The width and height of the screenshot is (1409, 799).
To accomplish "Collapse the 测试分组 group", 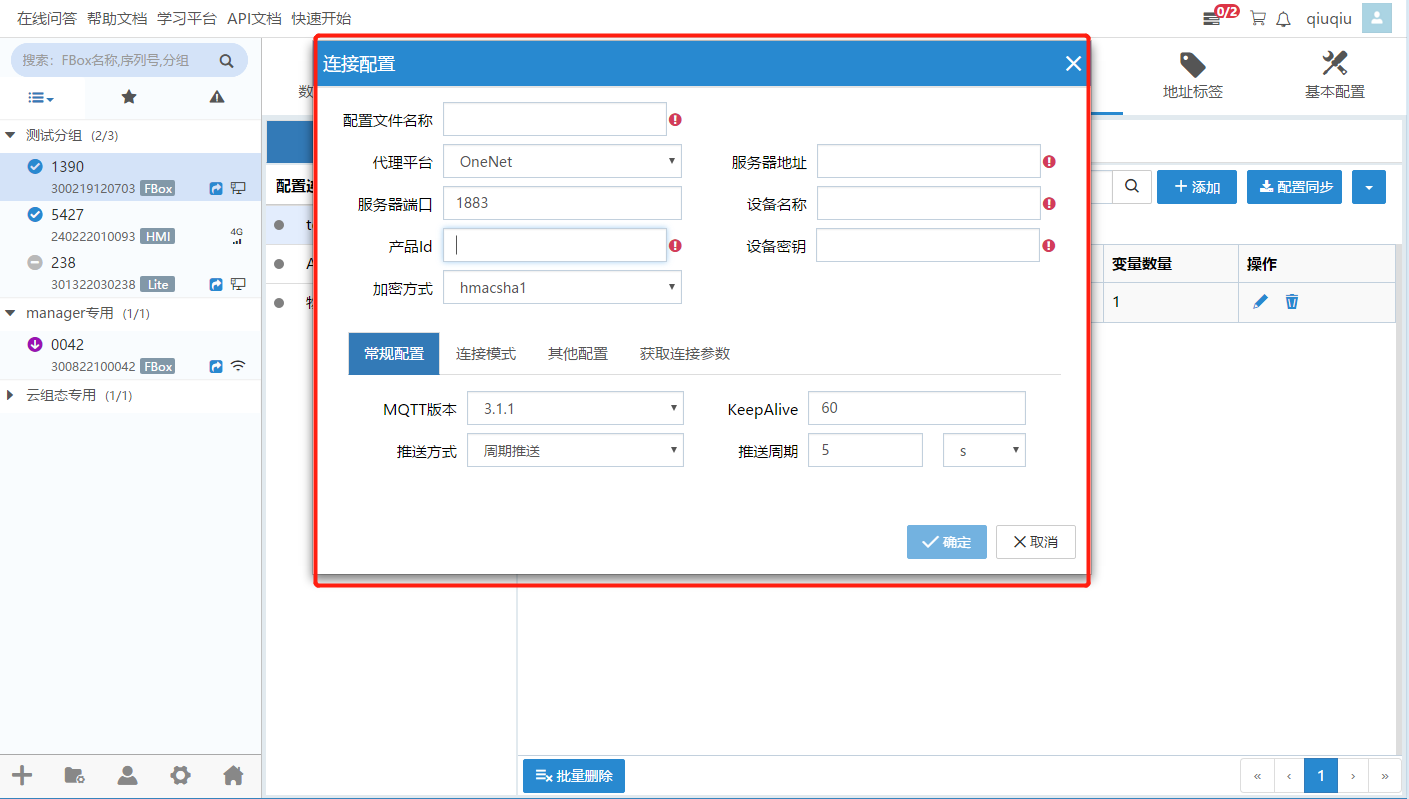I will (x=11, y=135).
